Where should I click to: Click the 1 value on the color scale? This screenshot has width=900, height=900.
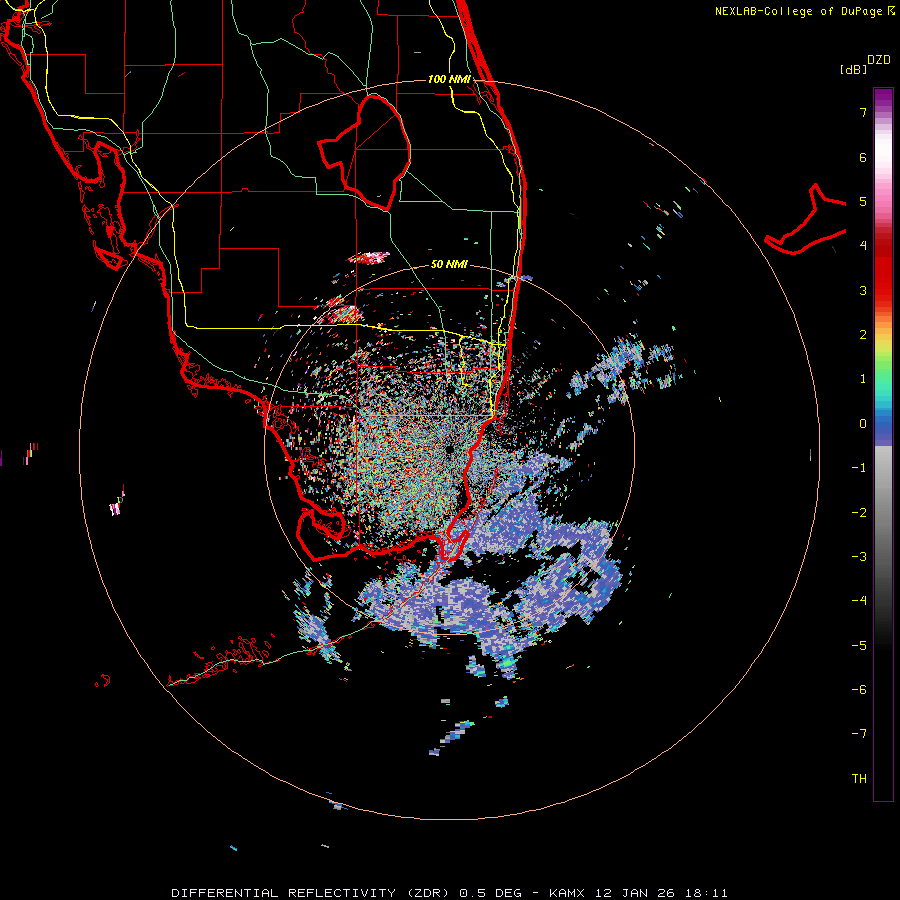[863, 379]
